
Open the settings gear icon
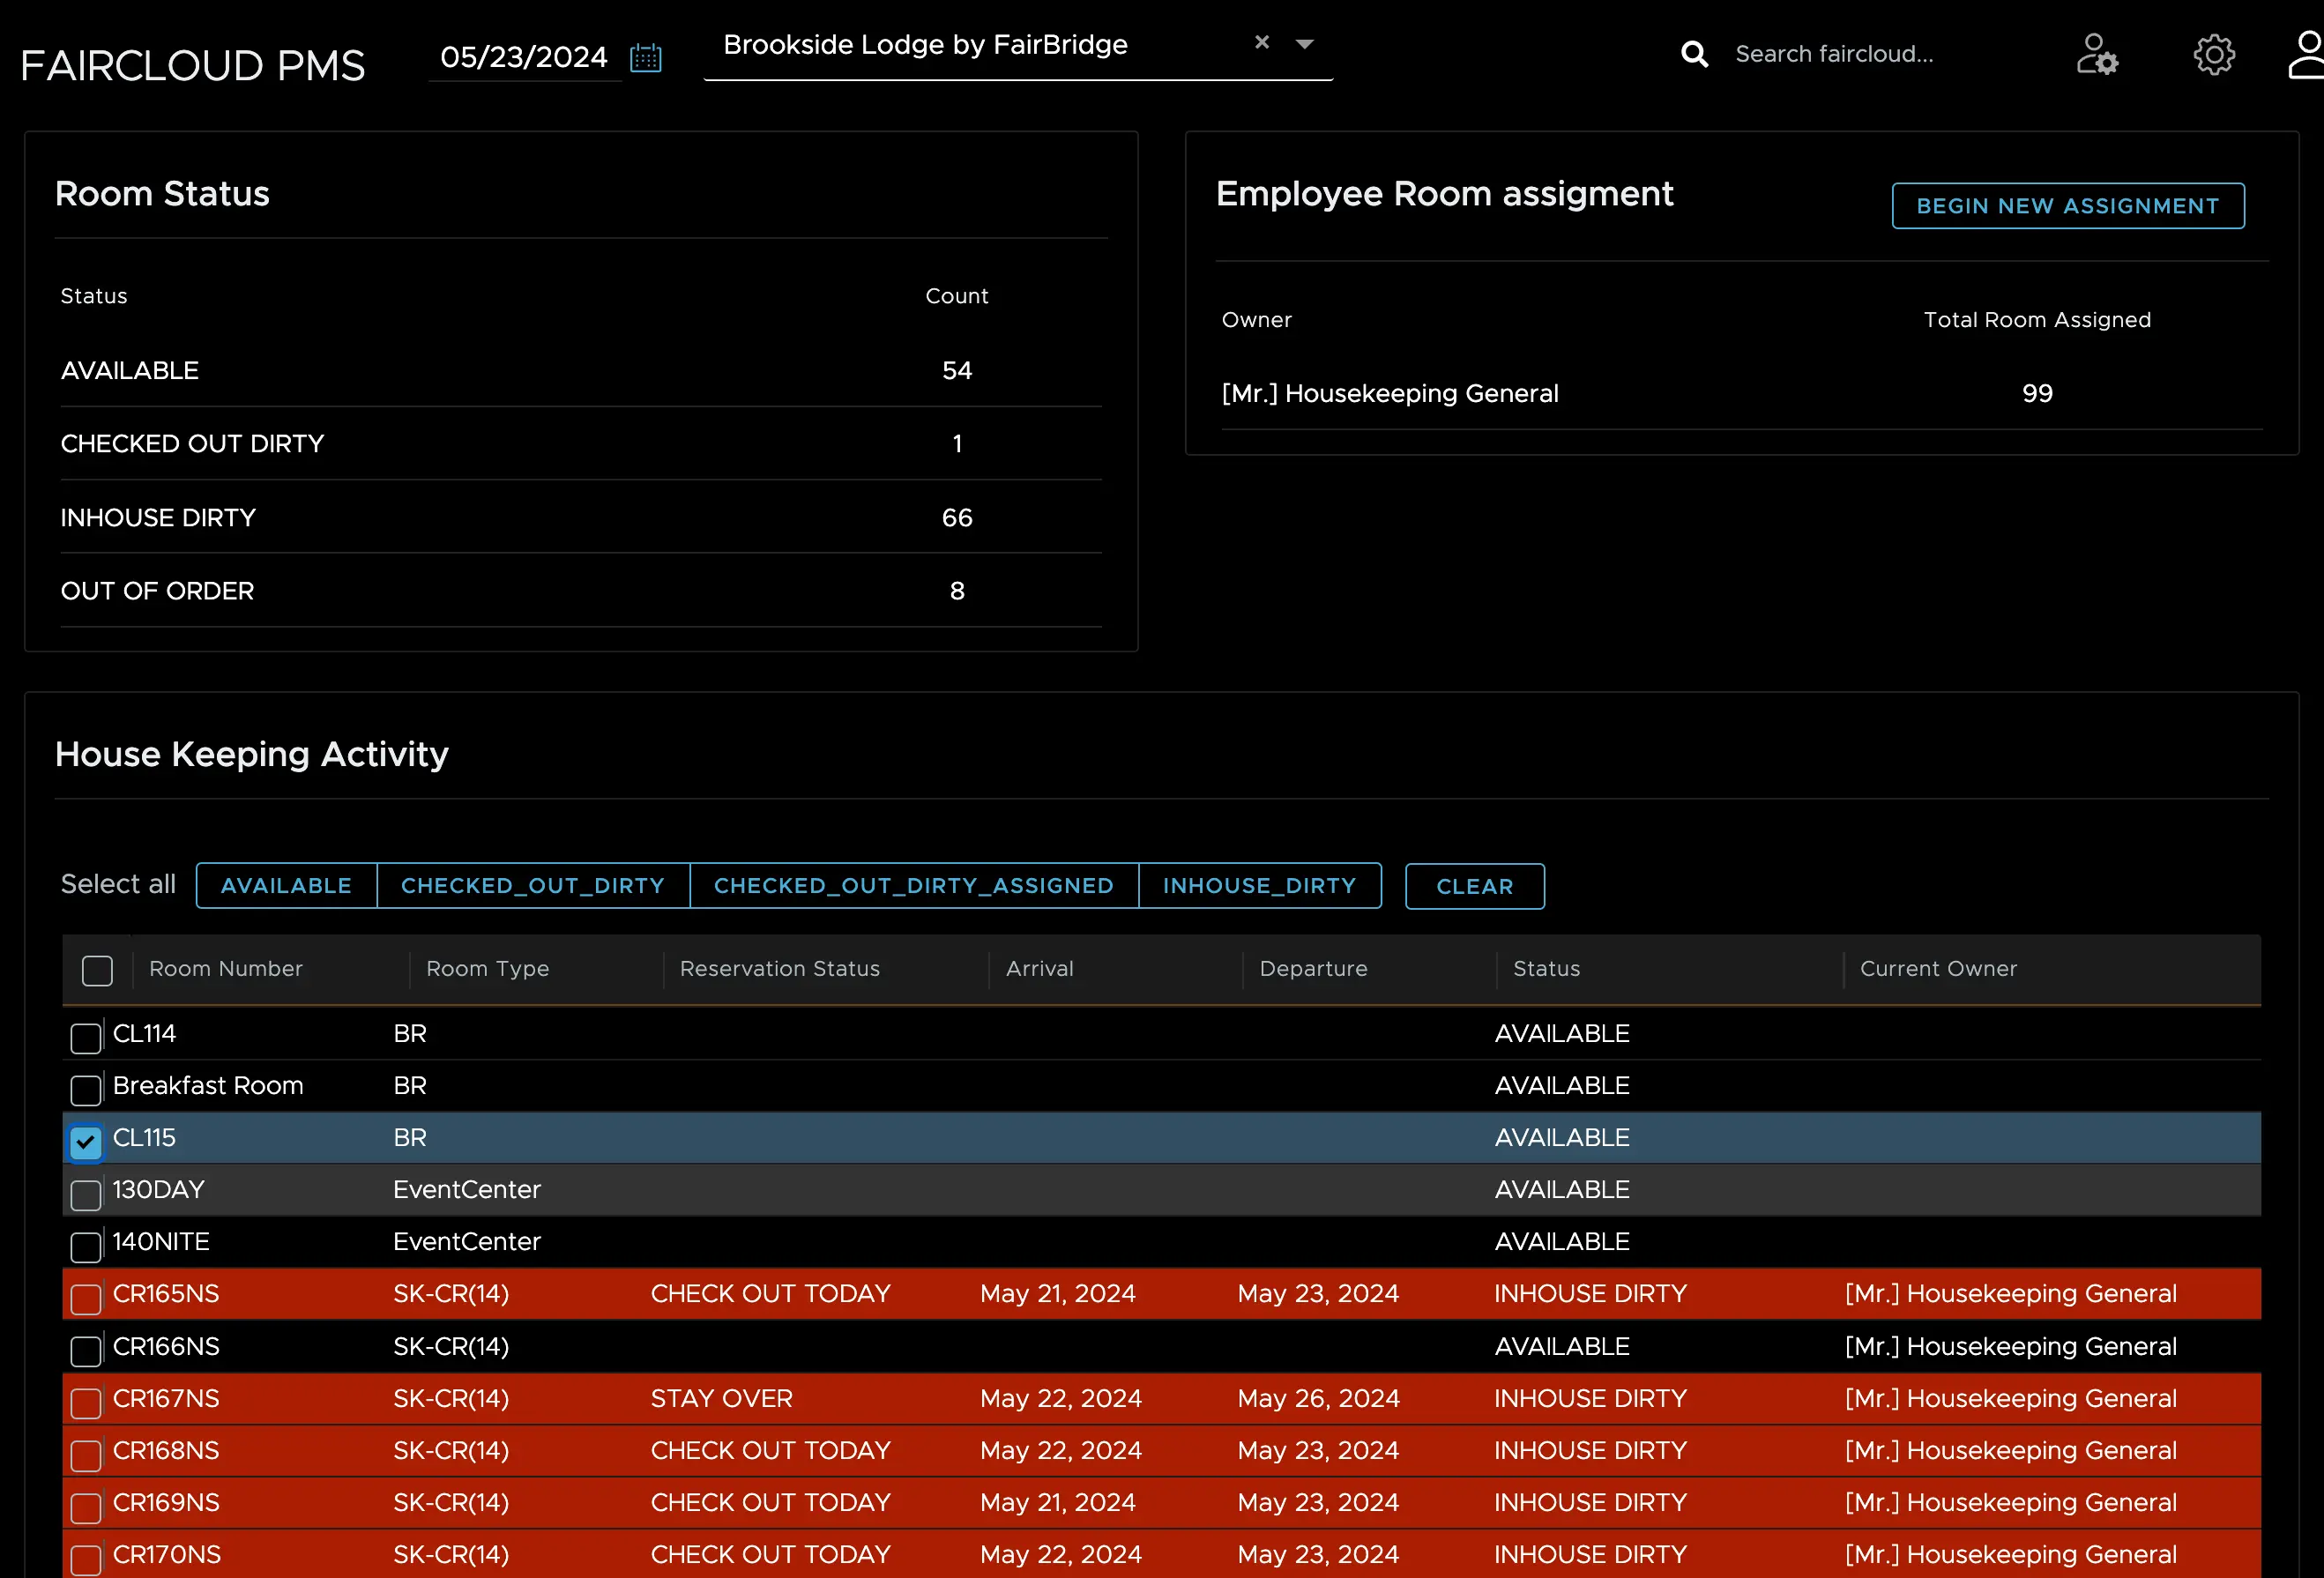[2213, 54]
